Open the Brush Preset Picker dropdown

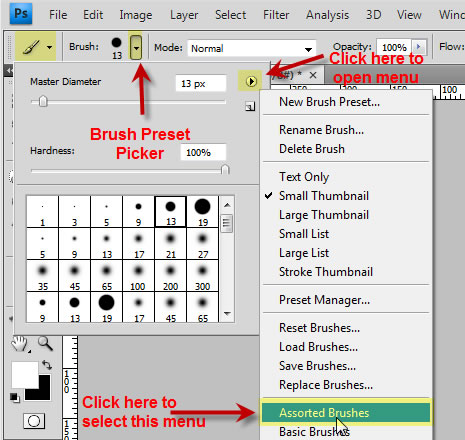[x=136, y=47]
